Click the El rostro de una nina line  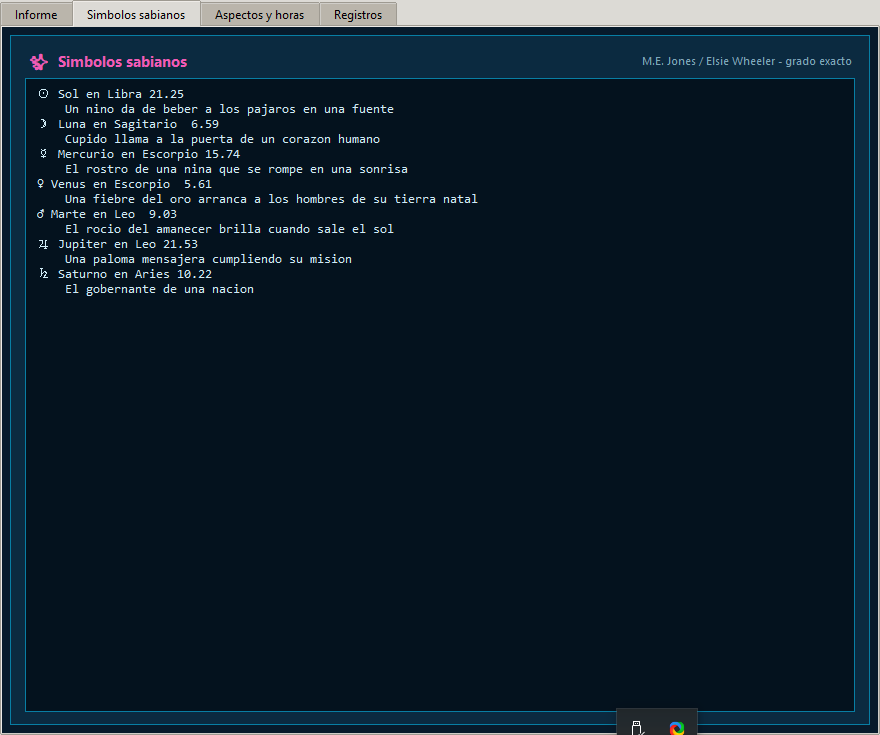tap(236, 169)
